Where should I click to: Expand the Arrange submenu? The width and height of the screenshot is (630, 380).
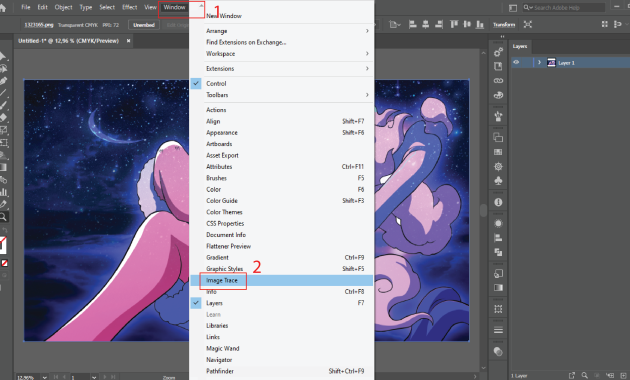pyautogui.click(x=281, y=31)
